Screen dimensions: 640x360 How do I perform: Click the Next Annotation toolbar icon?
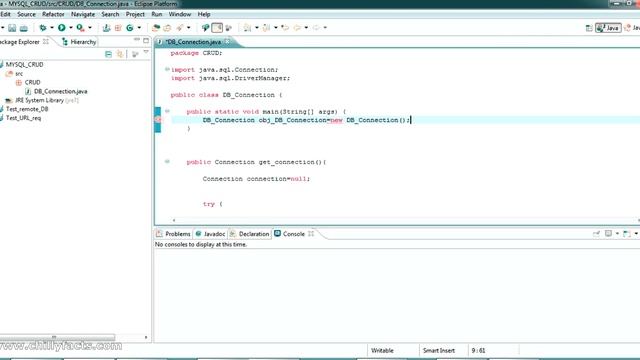tap(247, 28)
